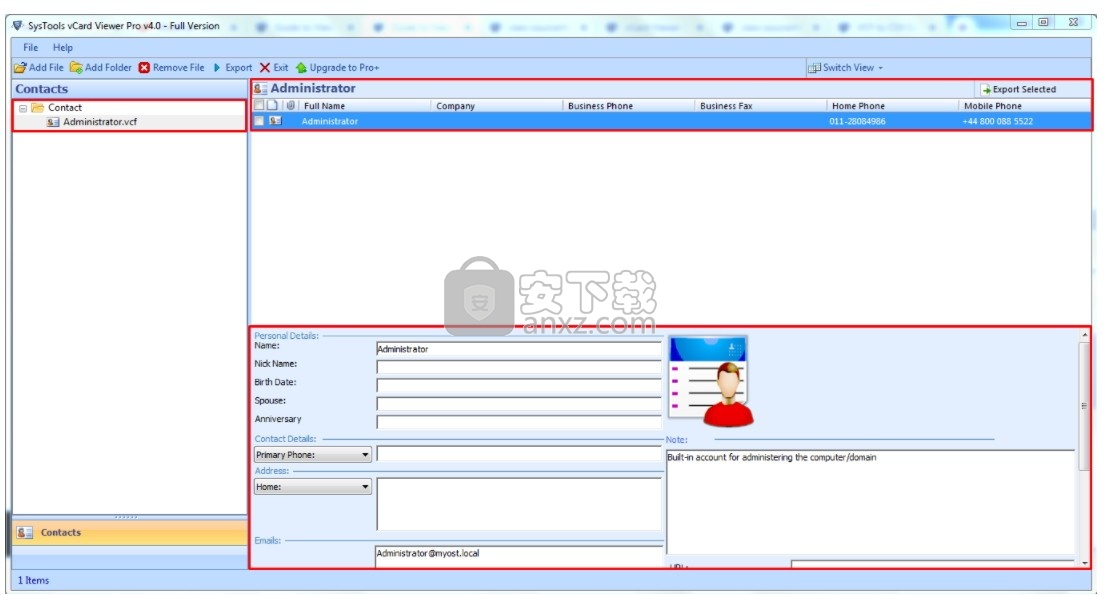The height and width of the screenshot is (595, 1105).
Task: Click Upgrade to Pro+ label
Action: tap(344, 68)
